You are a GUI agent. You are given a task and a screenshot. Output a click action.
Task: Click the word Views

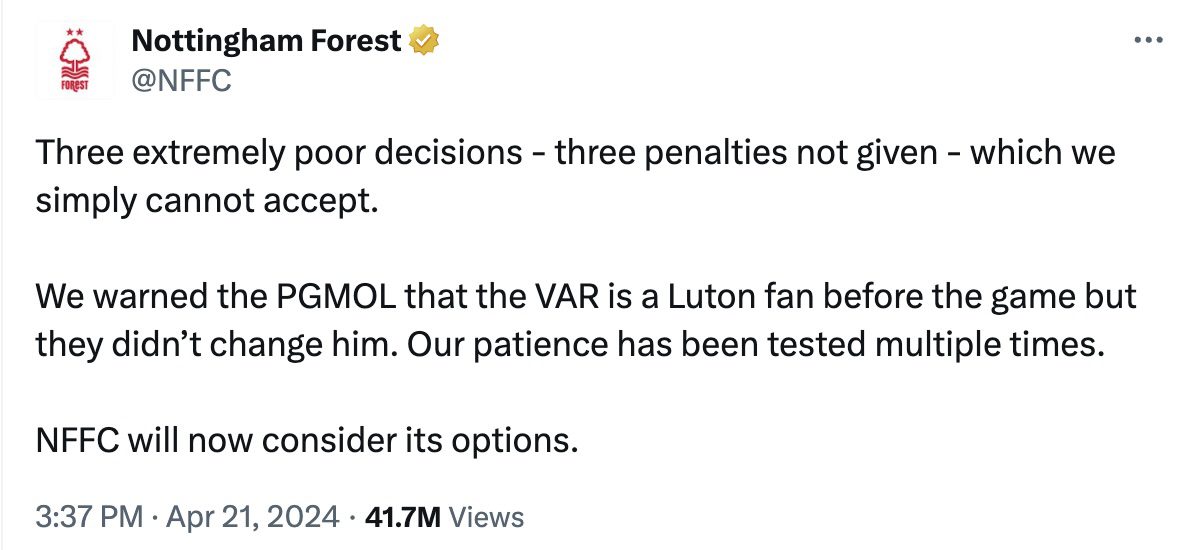pos(487,517)
